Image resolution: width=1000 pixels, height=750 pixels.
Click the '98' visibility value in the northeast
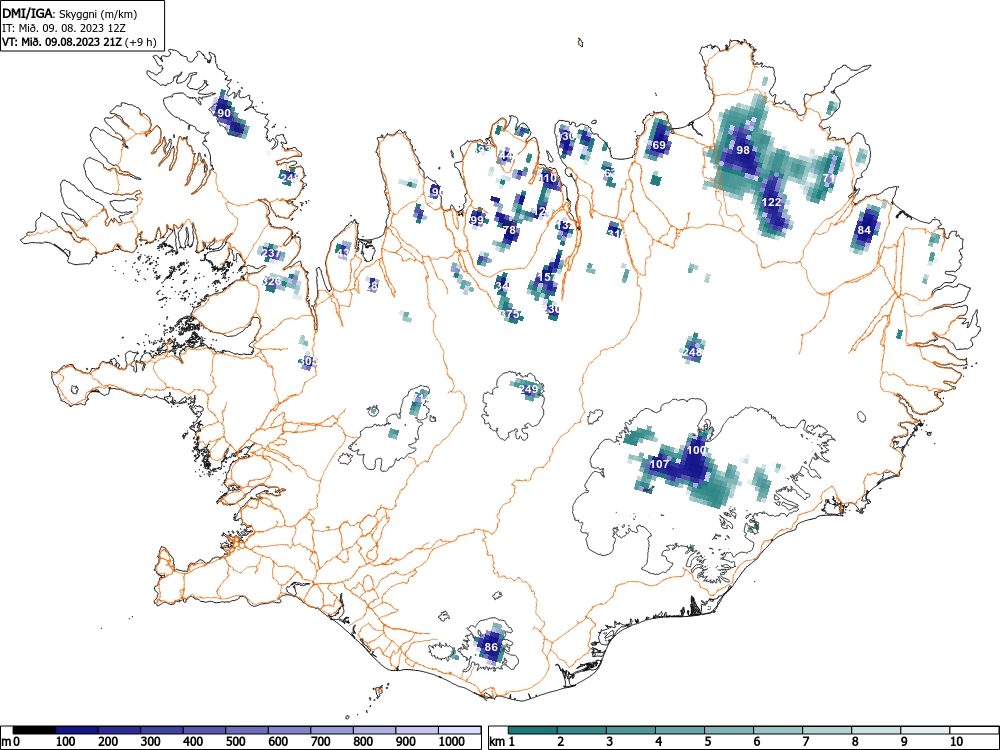pyautogui.click(x=743, y=150)
